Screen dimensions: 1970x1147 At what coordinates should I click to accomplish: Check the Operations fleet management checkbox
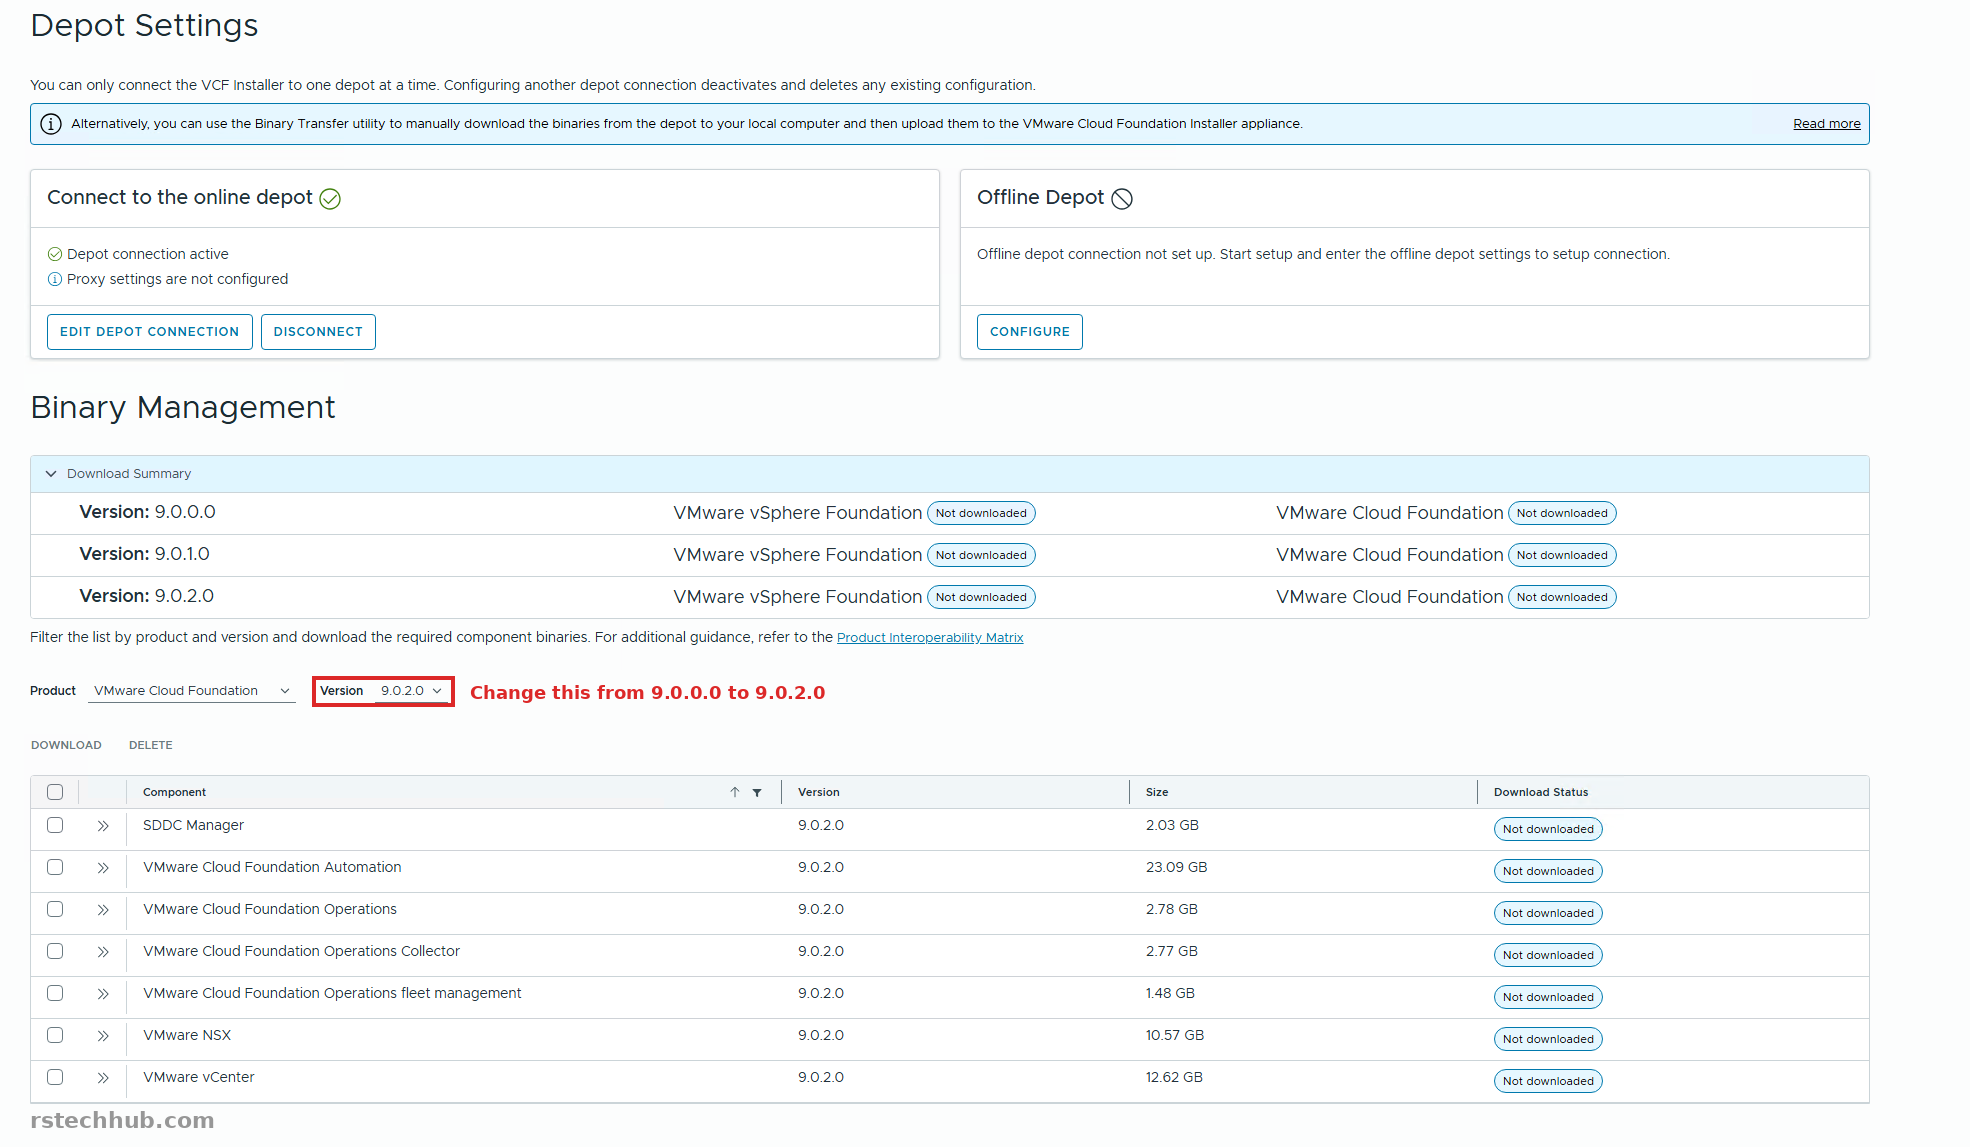point(55,993)
